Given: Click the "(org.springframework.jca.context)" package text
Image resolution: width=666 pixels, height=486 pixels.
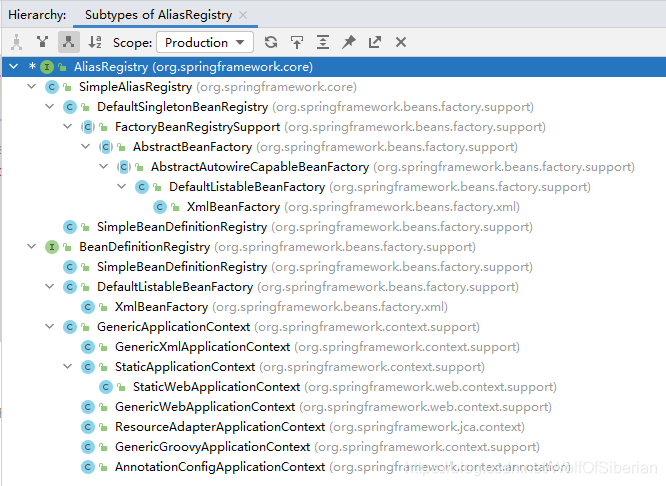Looking at the screenshot, I should (x=427, y=426).
